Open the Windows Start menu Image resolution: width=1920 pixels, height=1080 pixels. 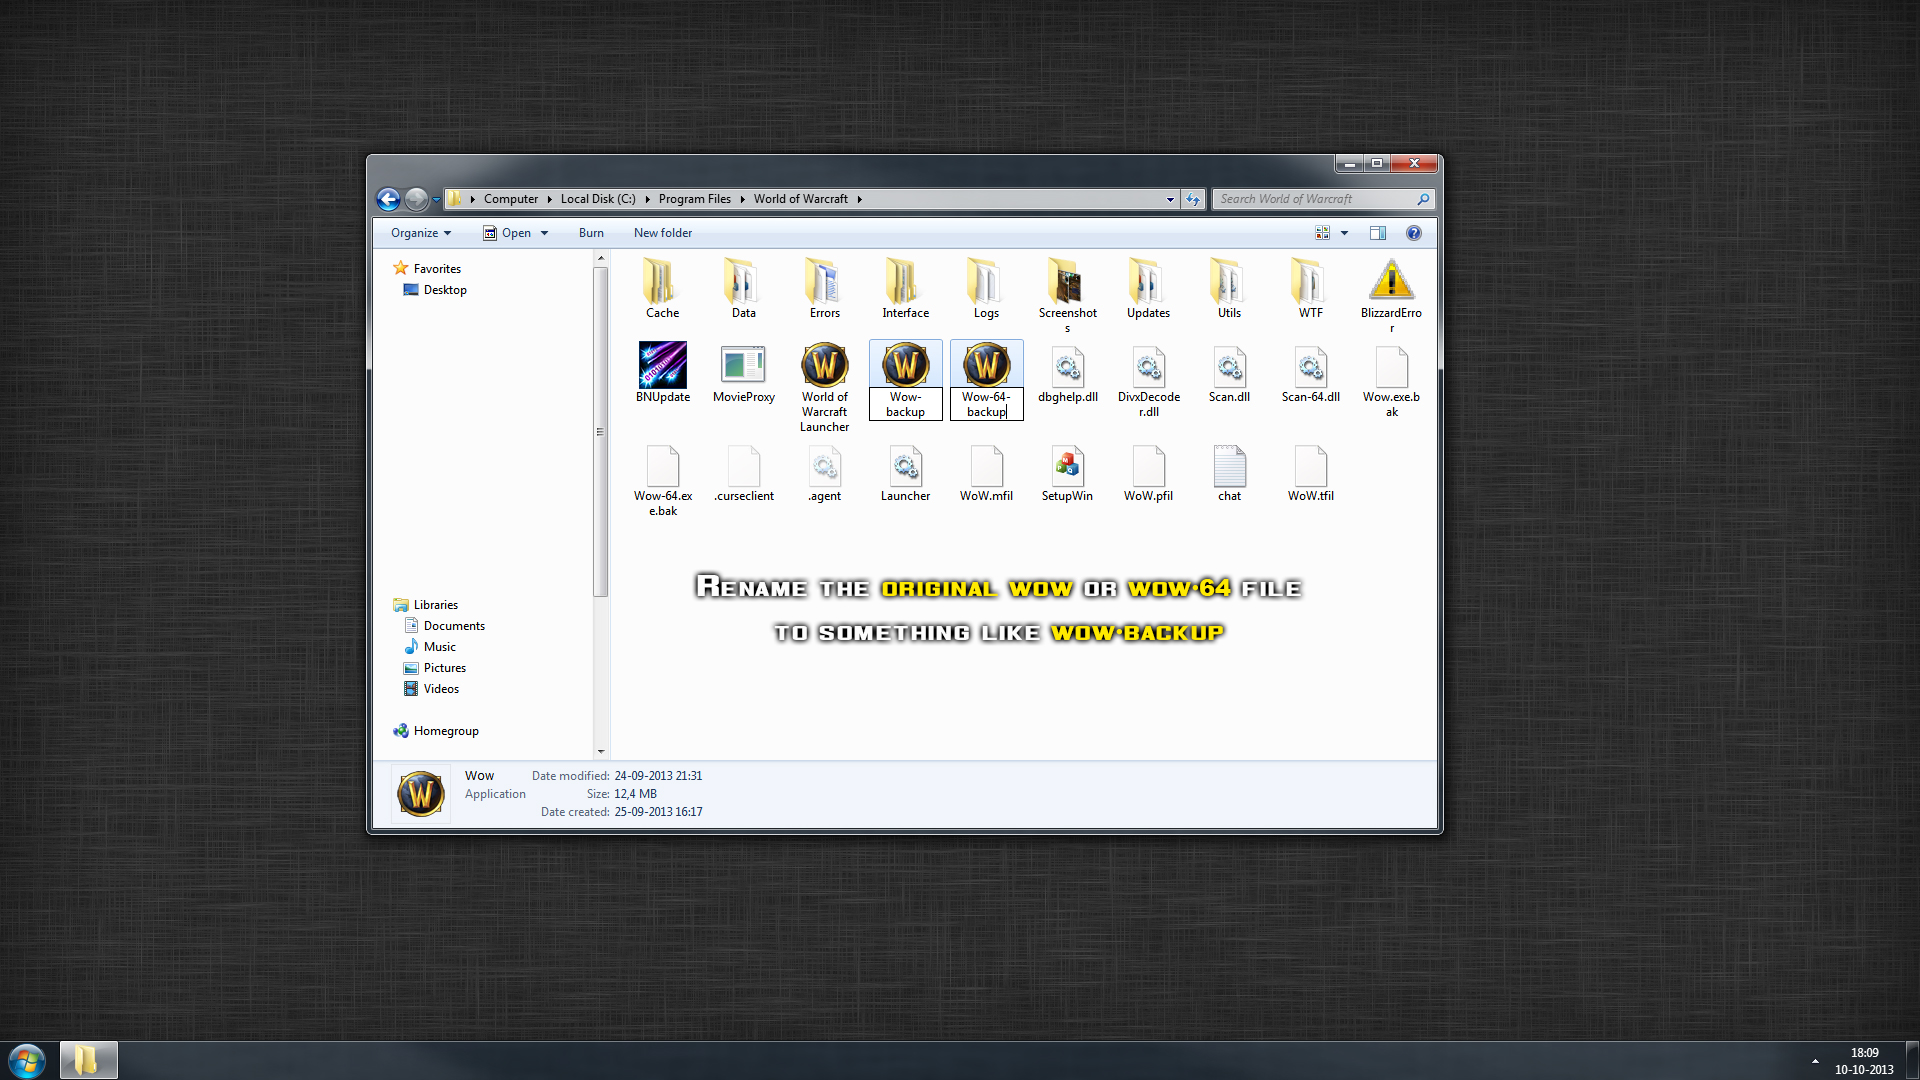pos(27,1060)
